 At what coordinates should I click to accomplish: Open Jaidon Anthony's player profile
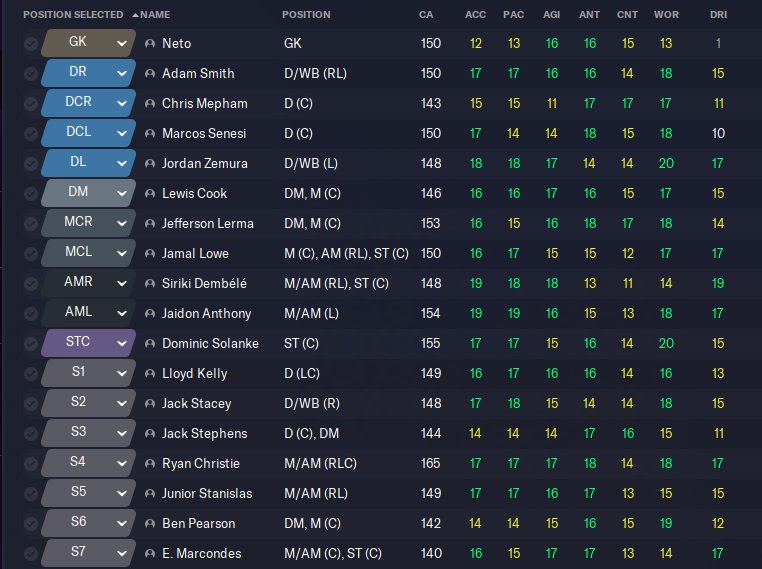point(207,313)
